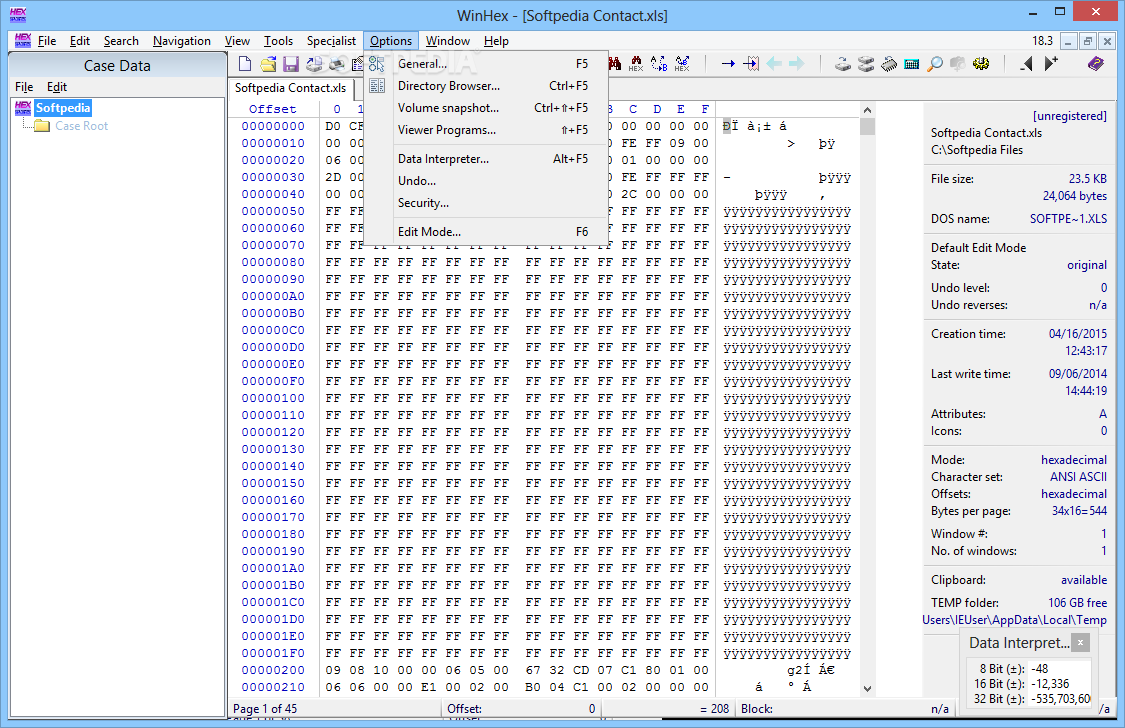Select the Softpedia case tree item
Viewport: 1125px width, 728px height.
pos(63,108)
